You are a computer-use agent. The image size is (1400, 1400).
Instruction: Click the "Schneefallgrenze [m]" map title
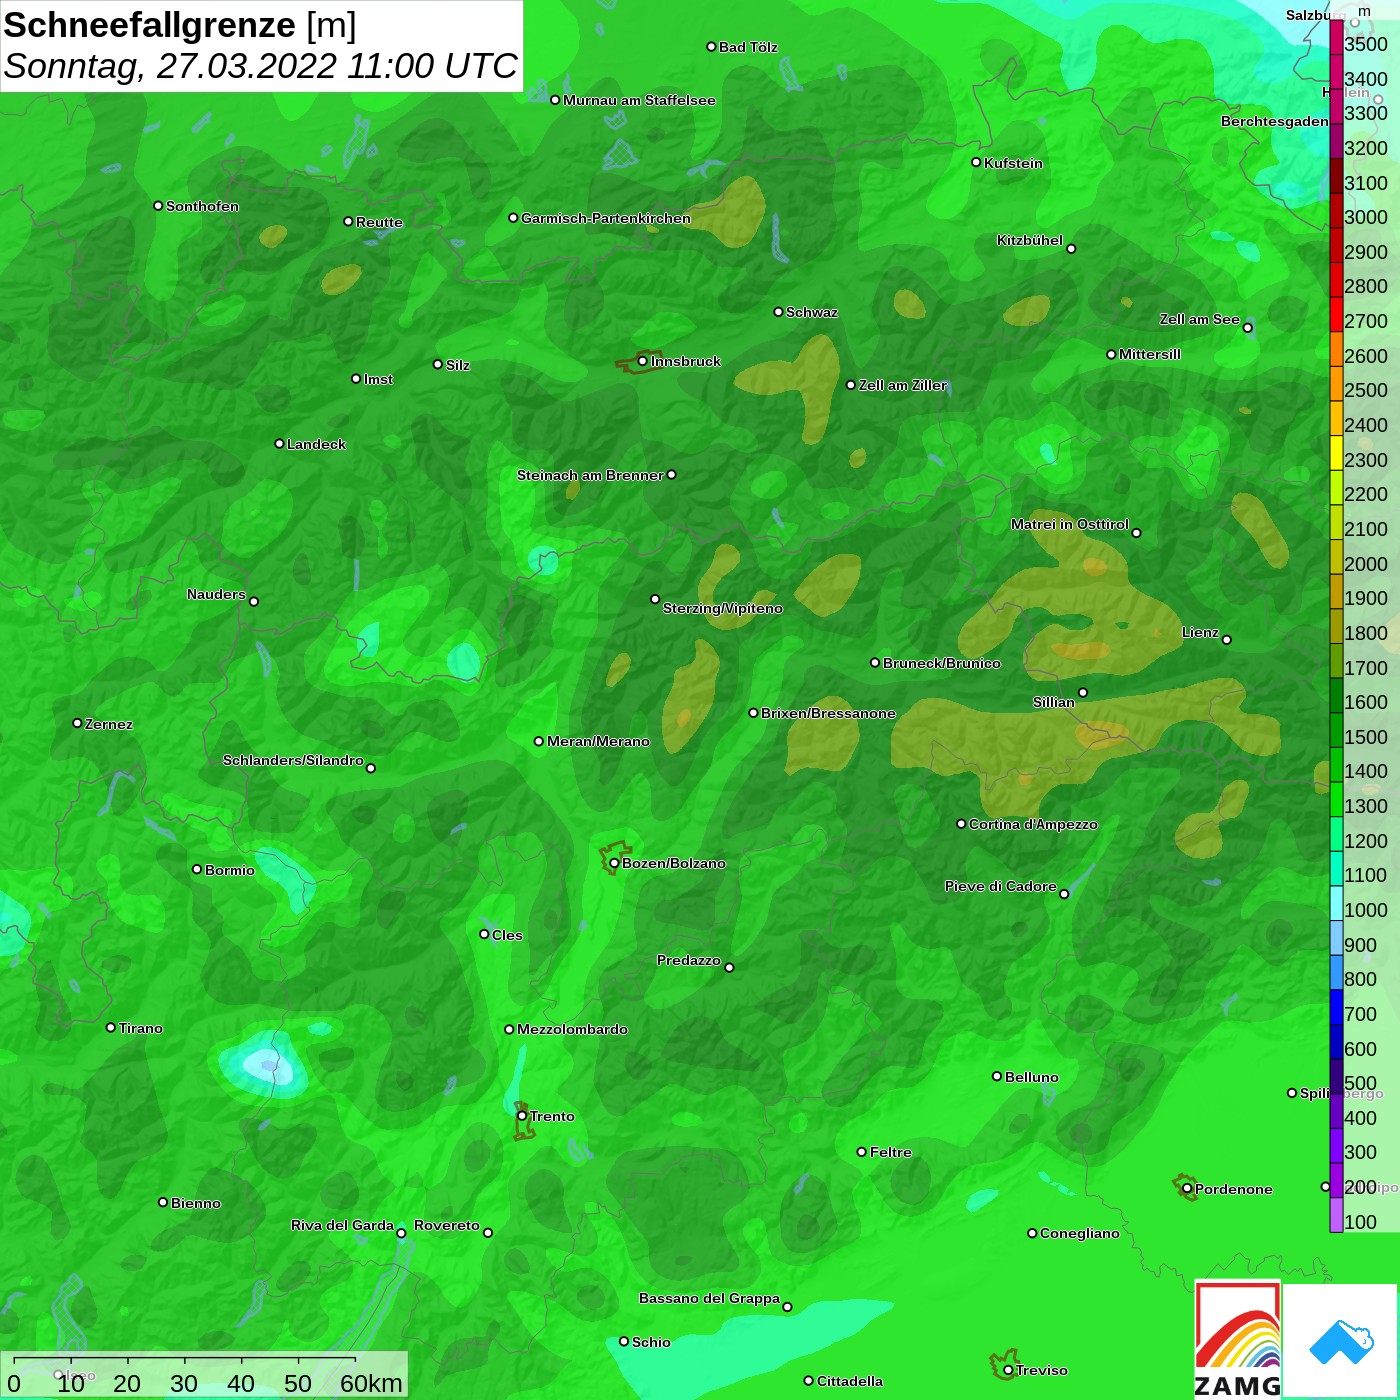[180, 25]
